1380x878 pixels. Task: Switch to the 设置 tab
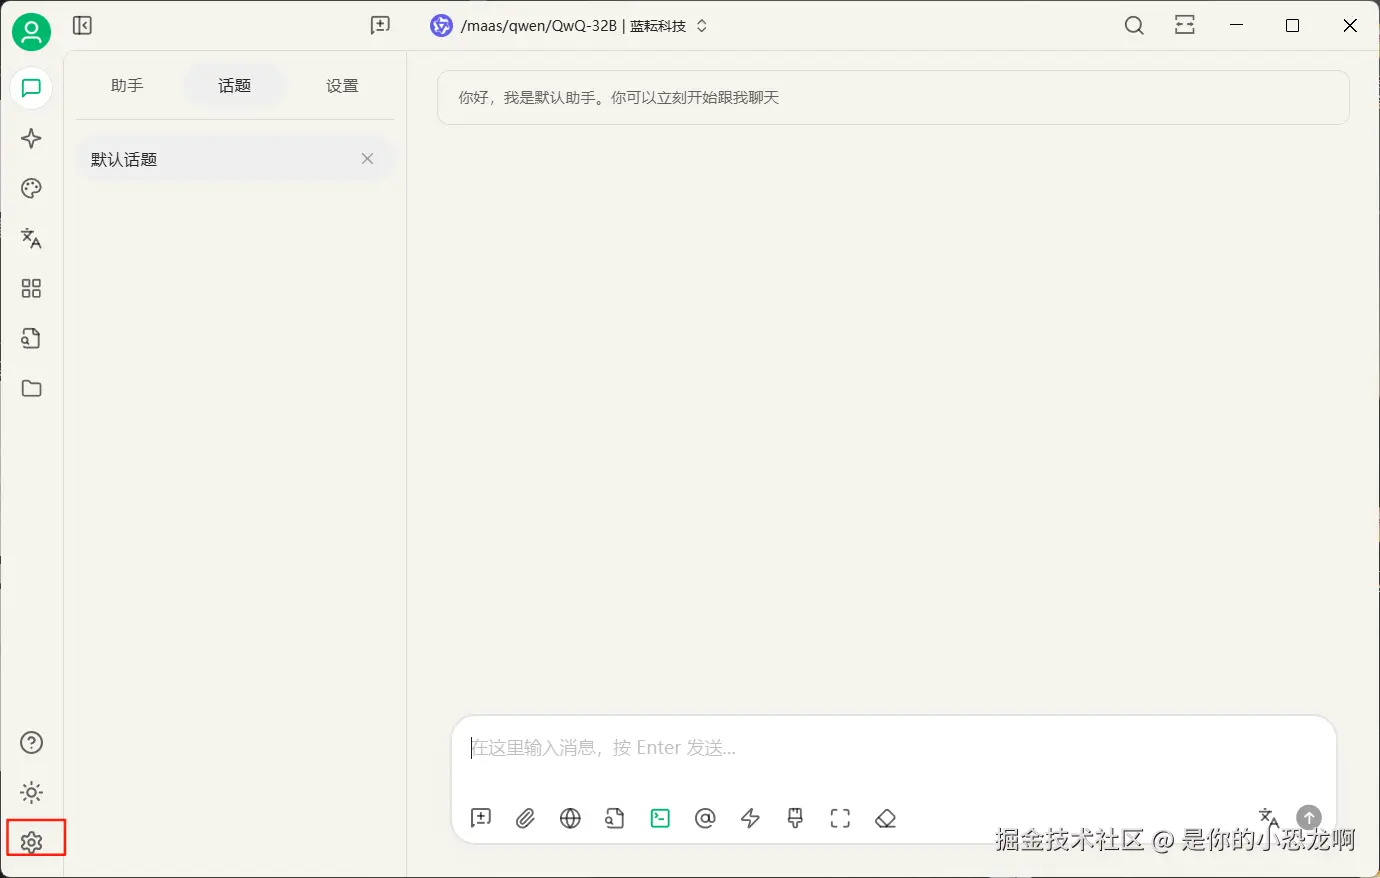[342, 86]
